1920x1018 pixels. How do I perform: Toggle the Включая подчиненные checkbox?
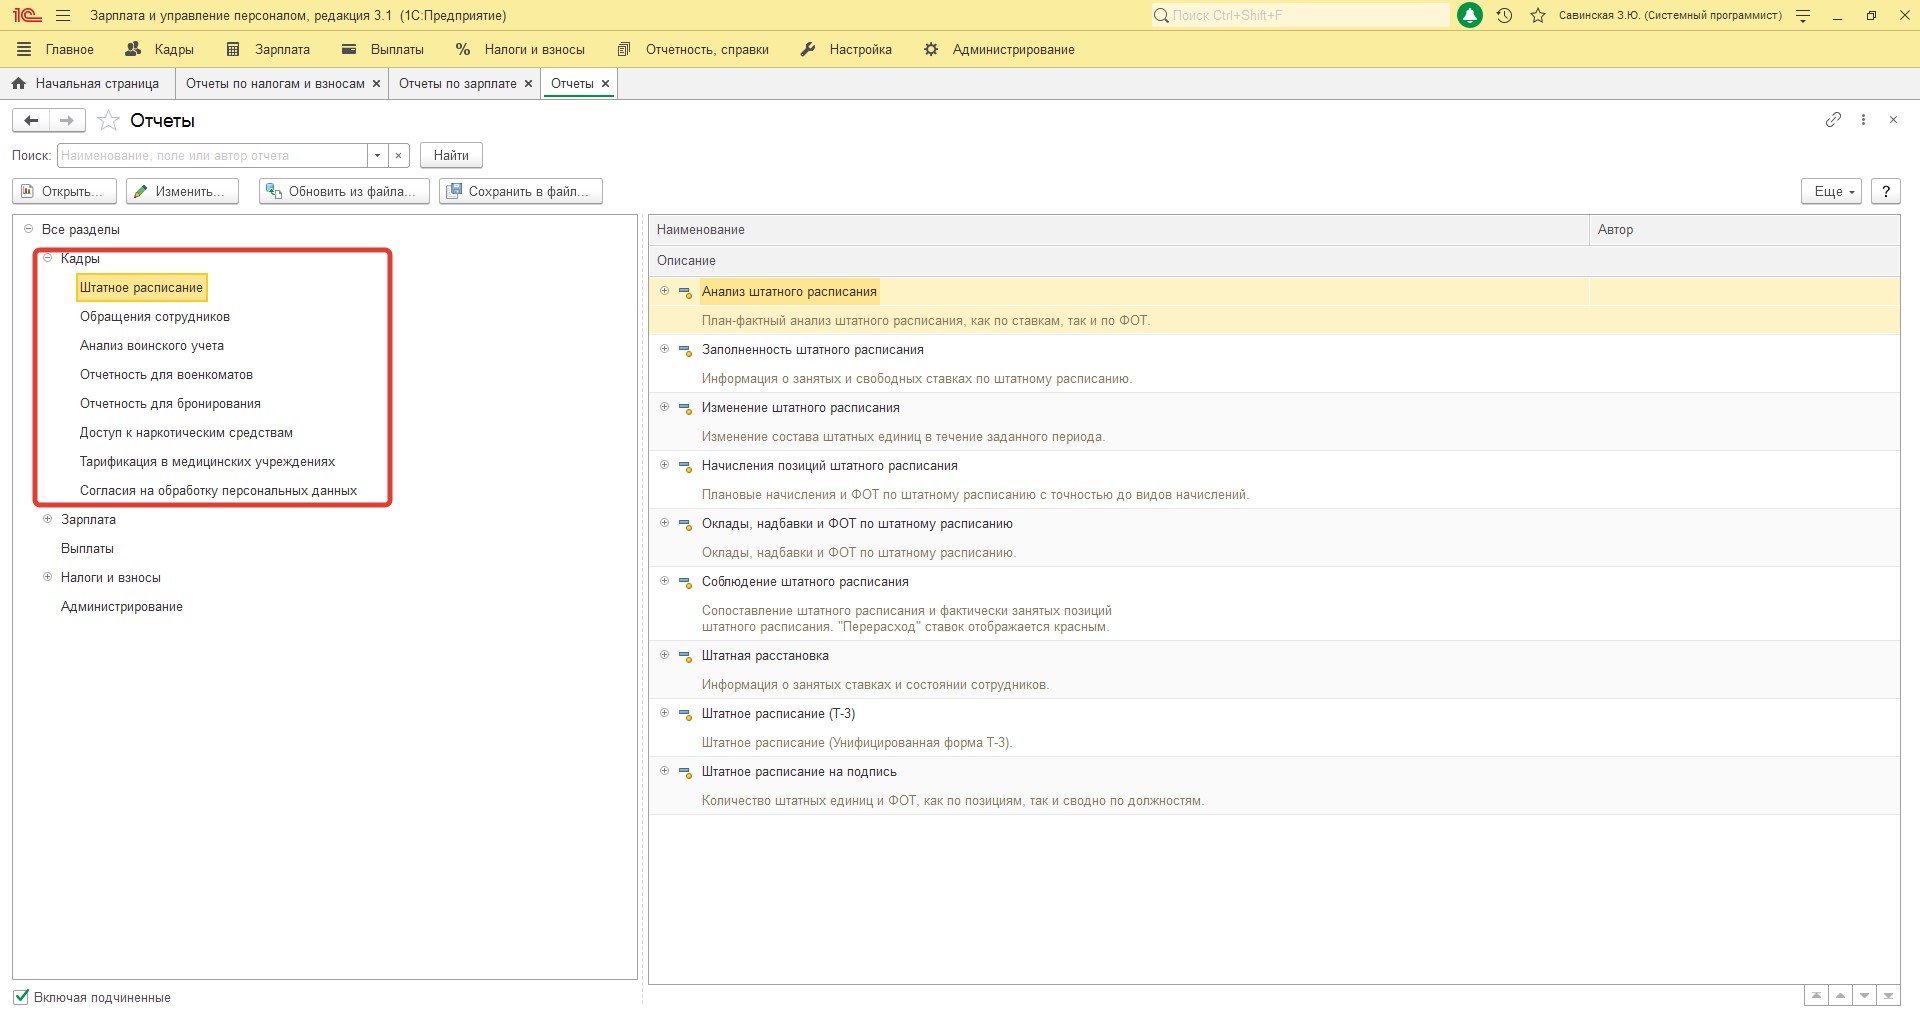(x=21, y=996)
